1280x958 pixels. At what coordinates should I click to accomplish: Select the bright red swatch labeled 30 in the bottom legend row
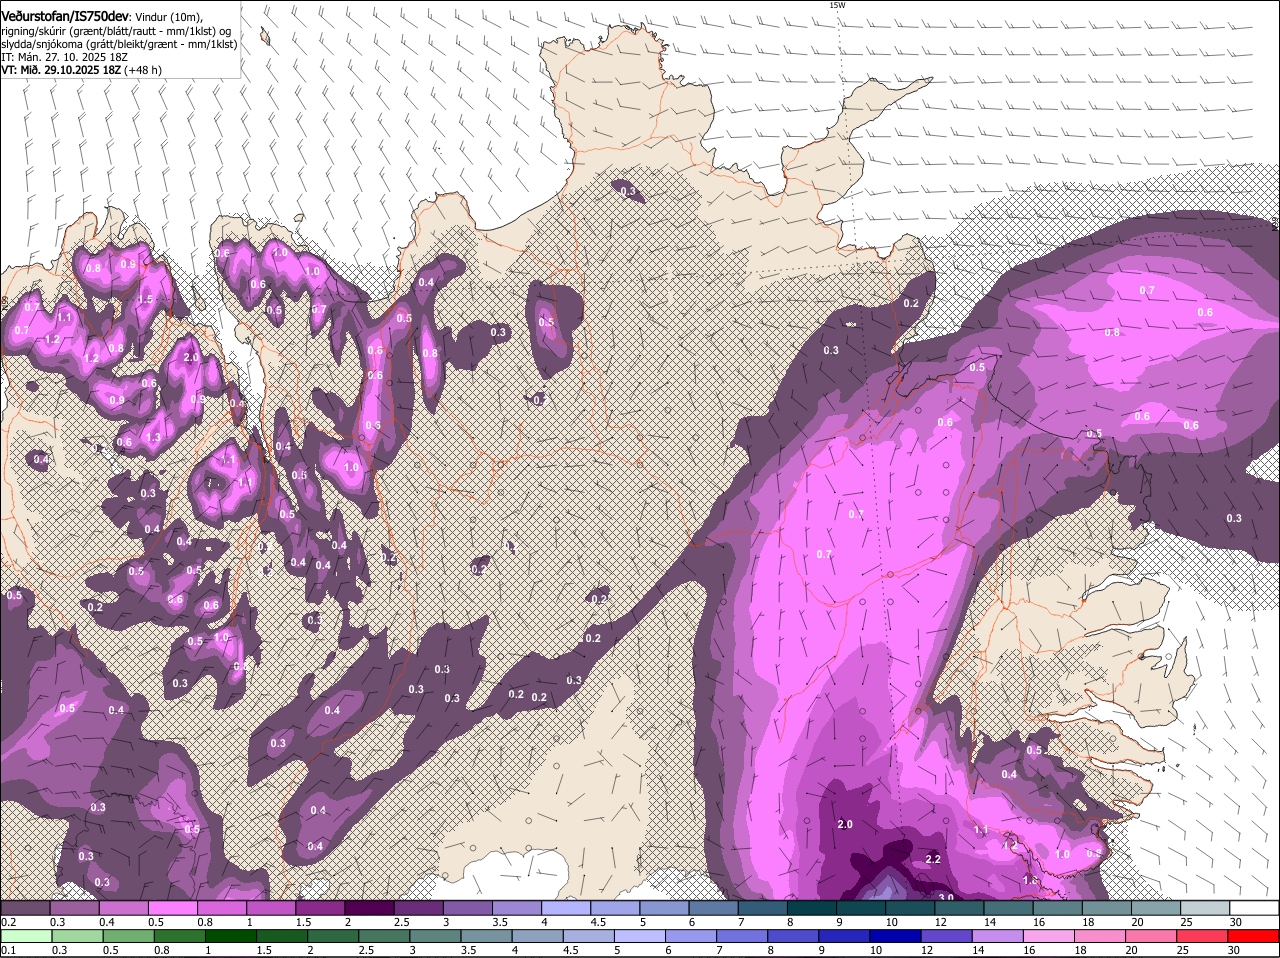tap(1253, 936)
